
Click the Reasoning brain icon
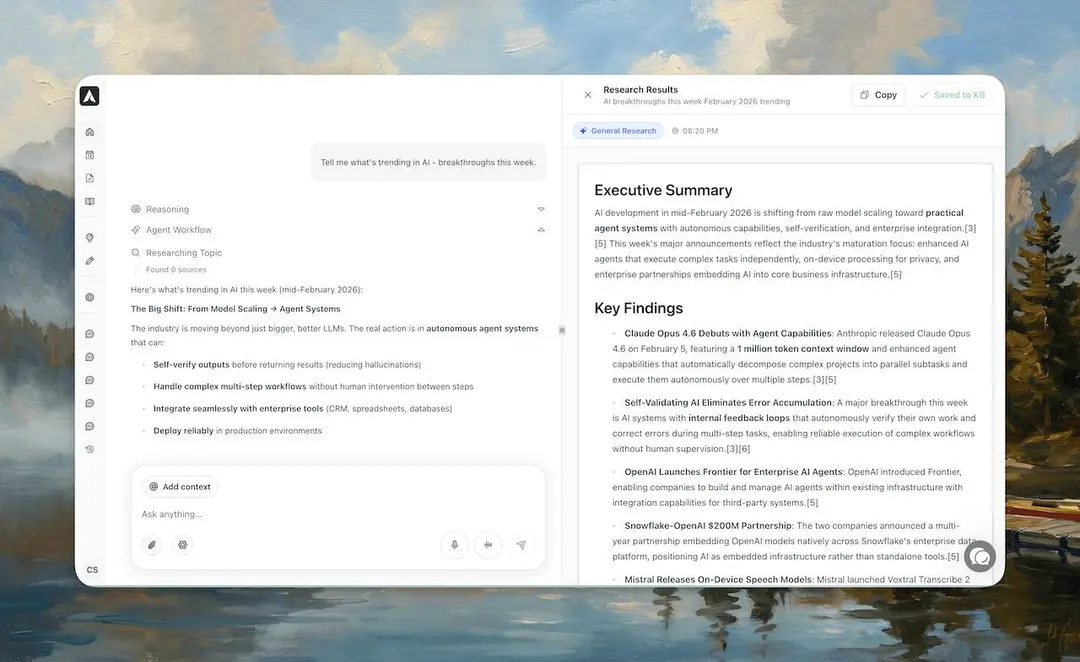pos(136,209)
